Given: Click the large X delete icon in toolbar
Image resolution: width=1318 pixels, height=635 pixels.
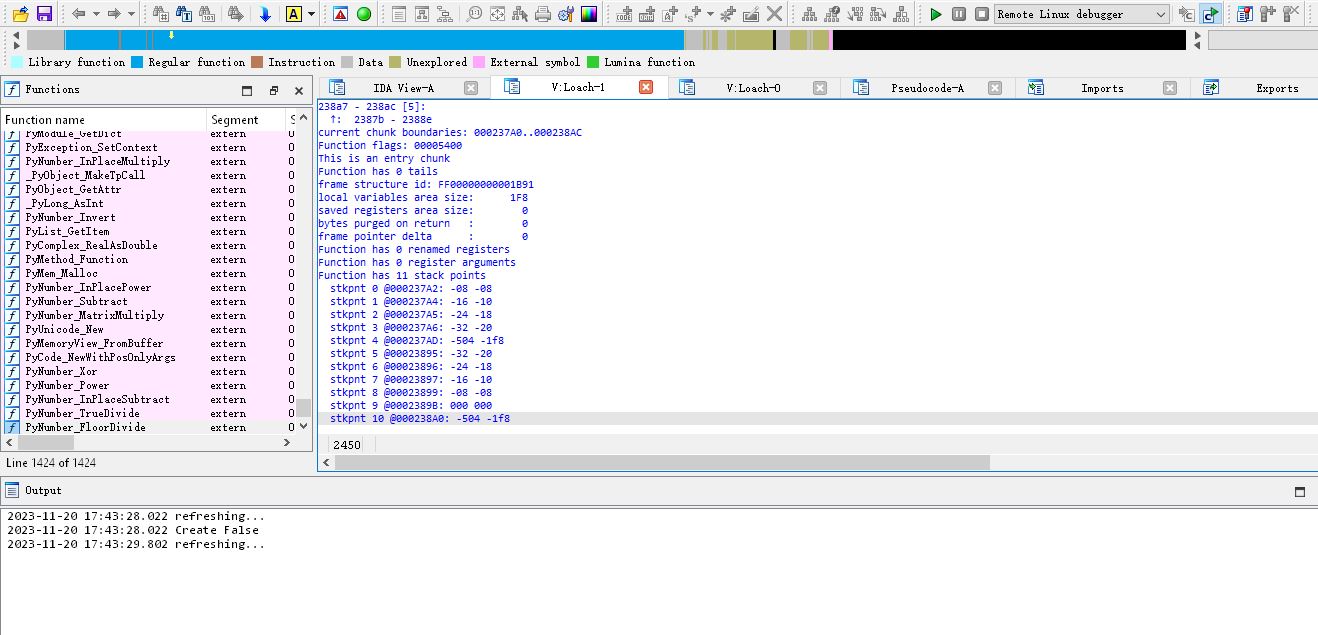Looking at the screenshot, I should click(774, 14).
